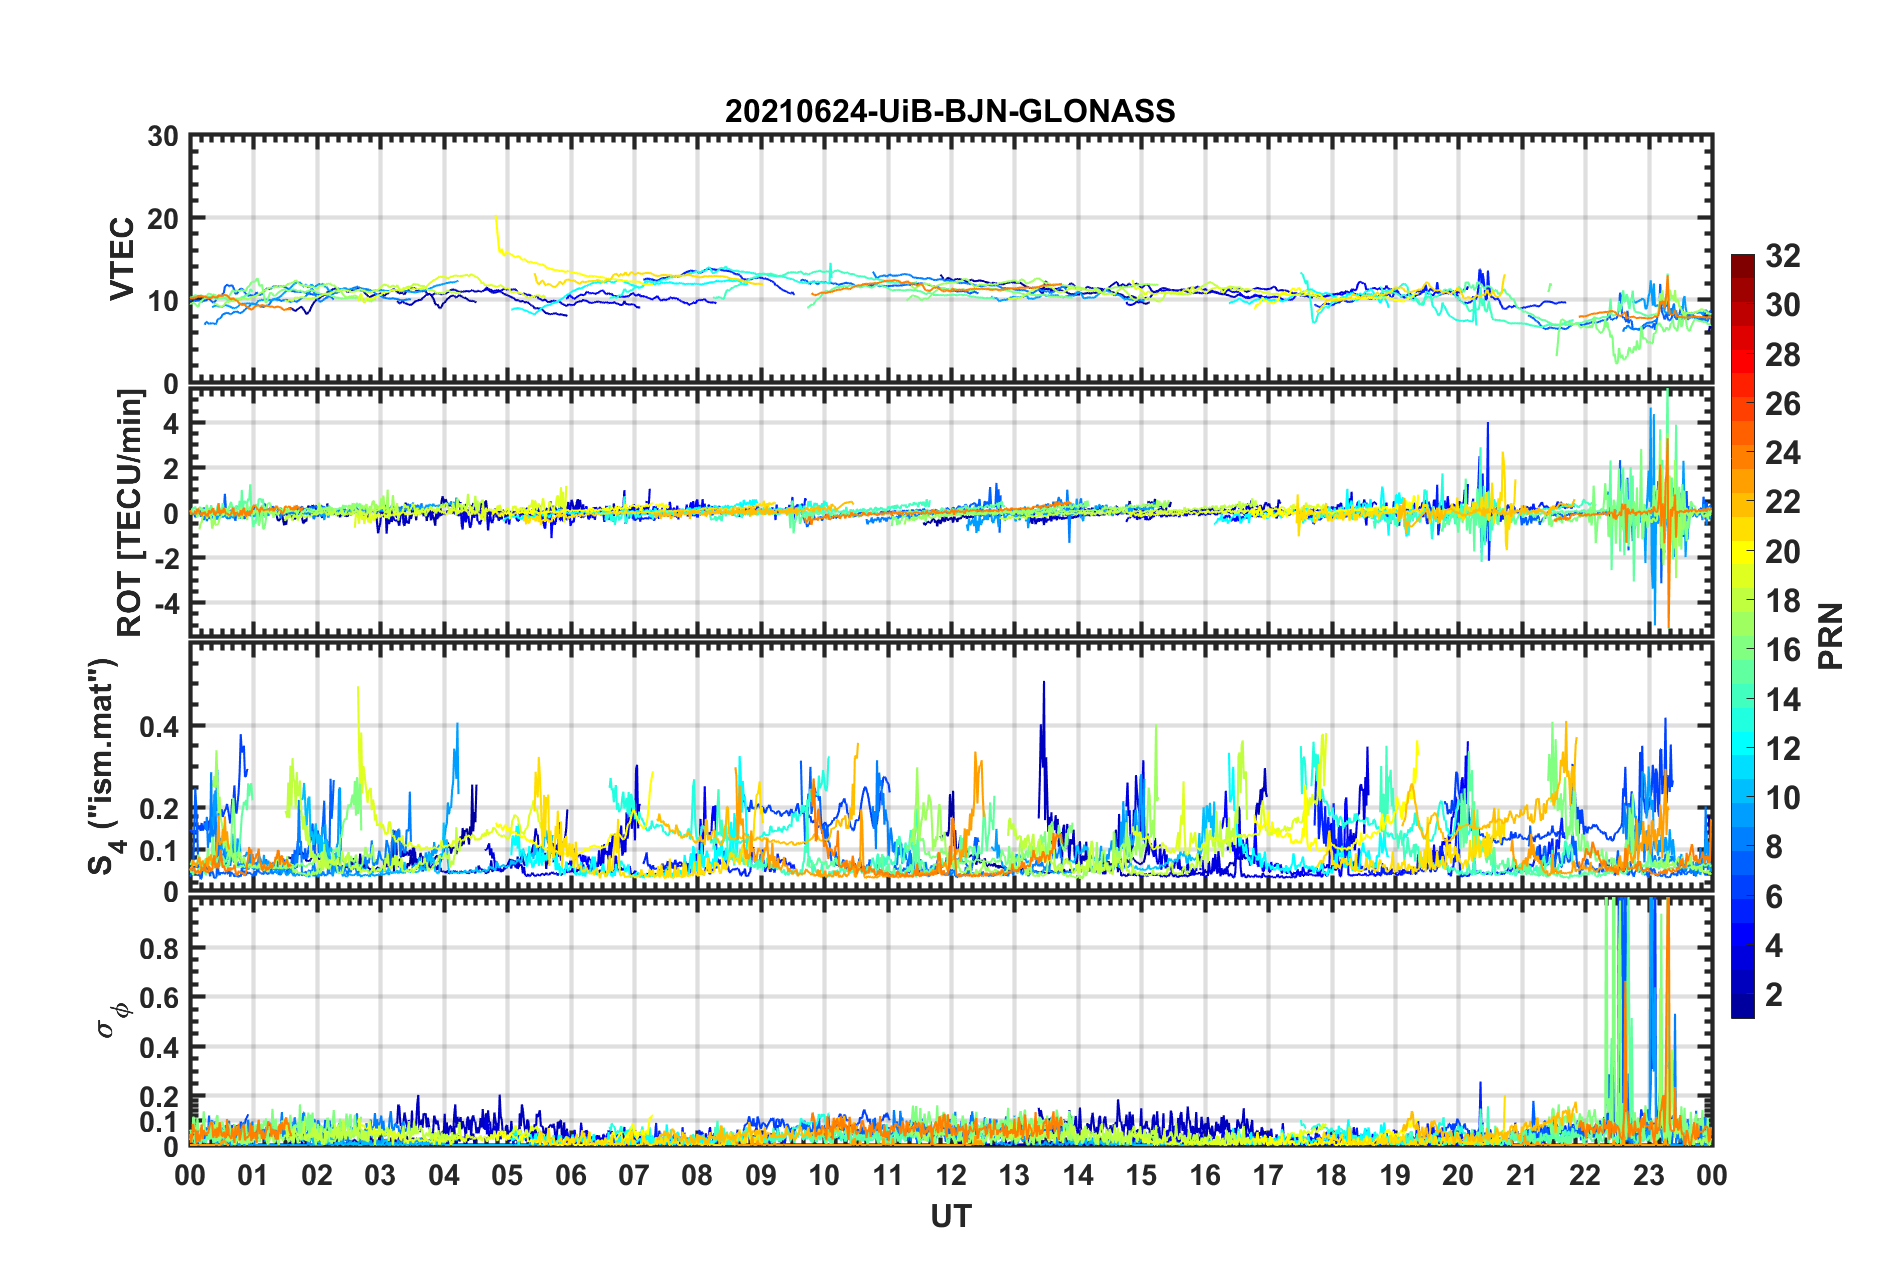The image size is (1902, 1272).
Task: Click x-axis tick label 09
Action: [x=761, y=1175]
